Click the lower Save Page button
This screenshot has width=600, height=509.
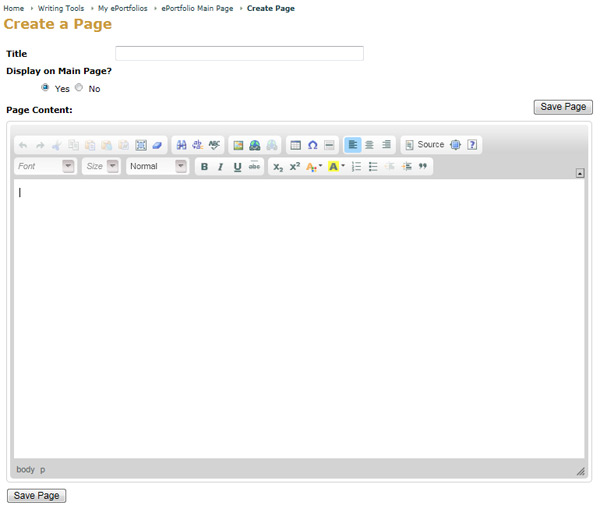coord(36,496)
